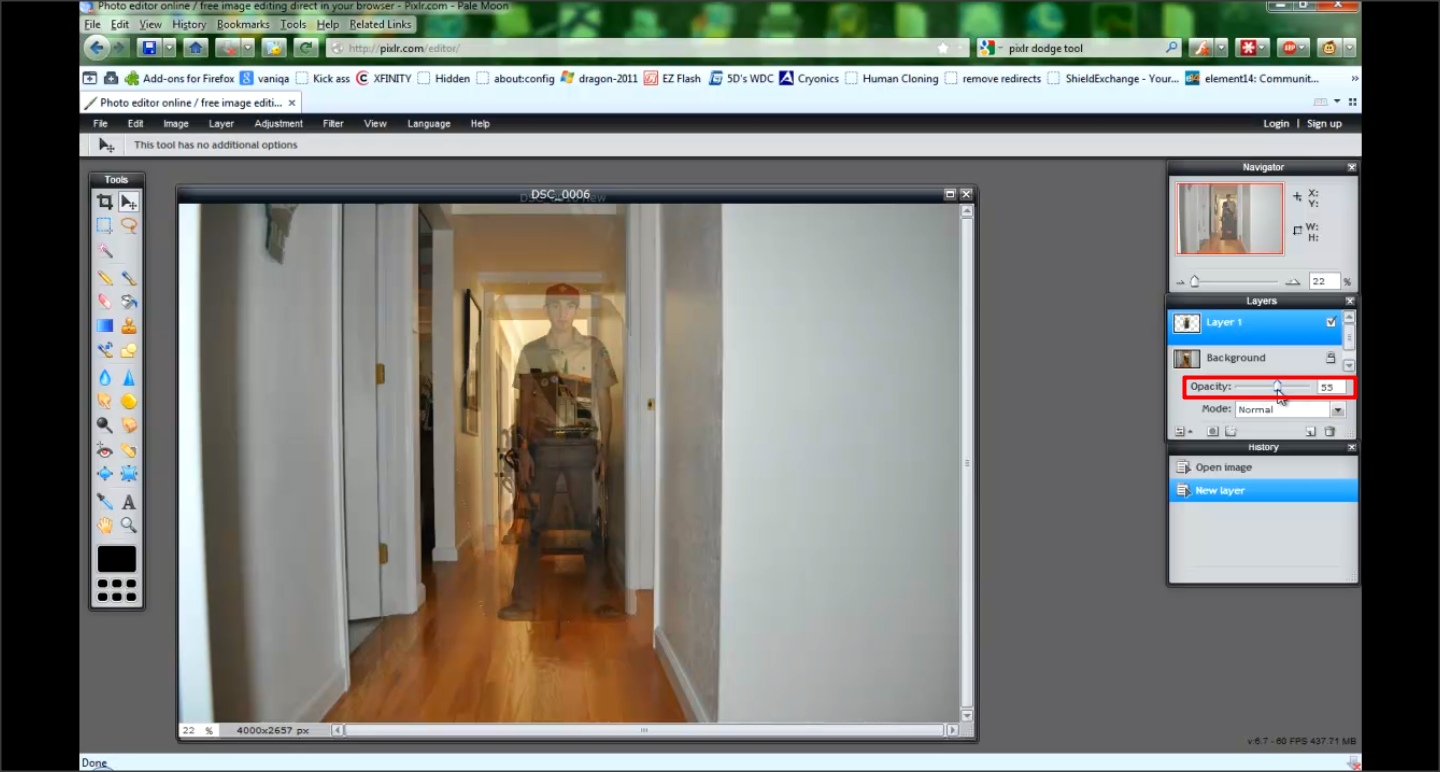The image size is (1440, 772).
Task: Select the Blur droplet tool
Action: point(105,377)
